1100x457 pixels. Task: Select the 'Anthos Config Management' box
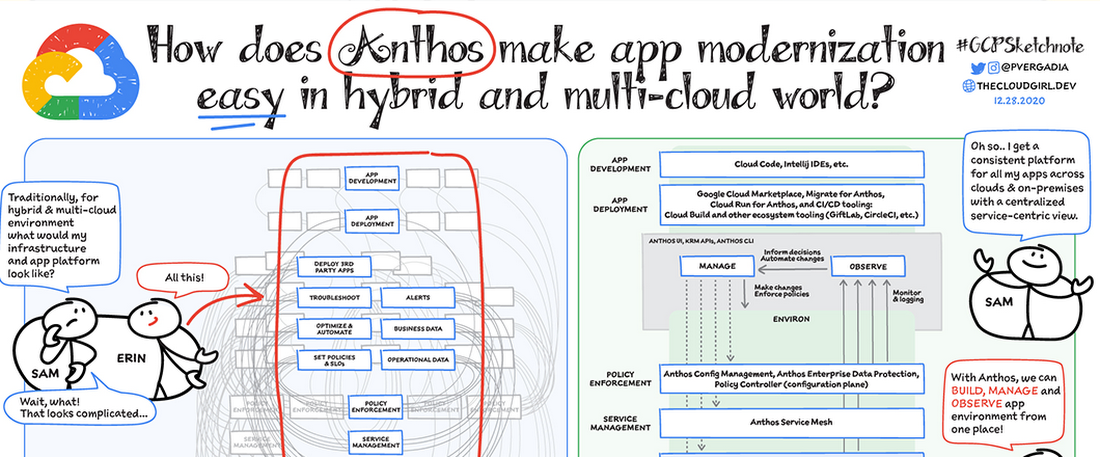[791, 378]
